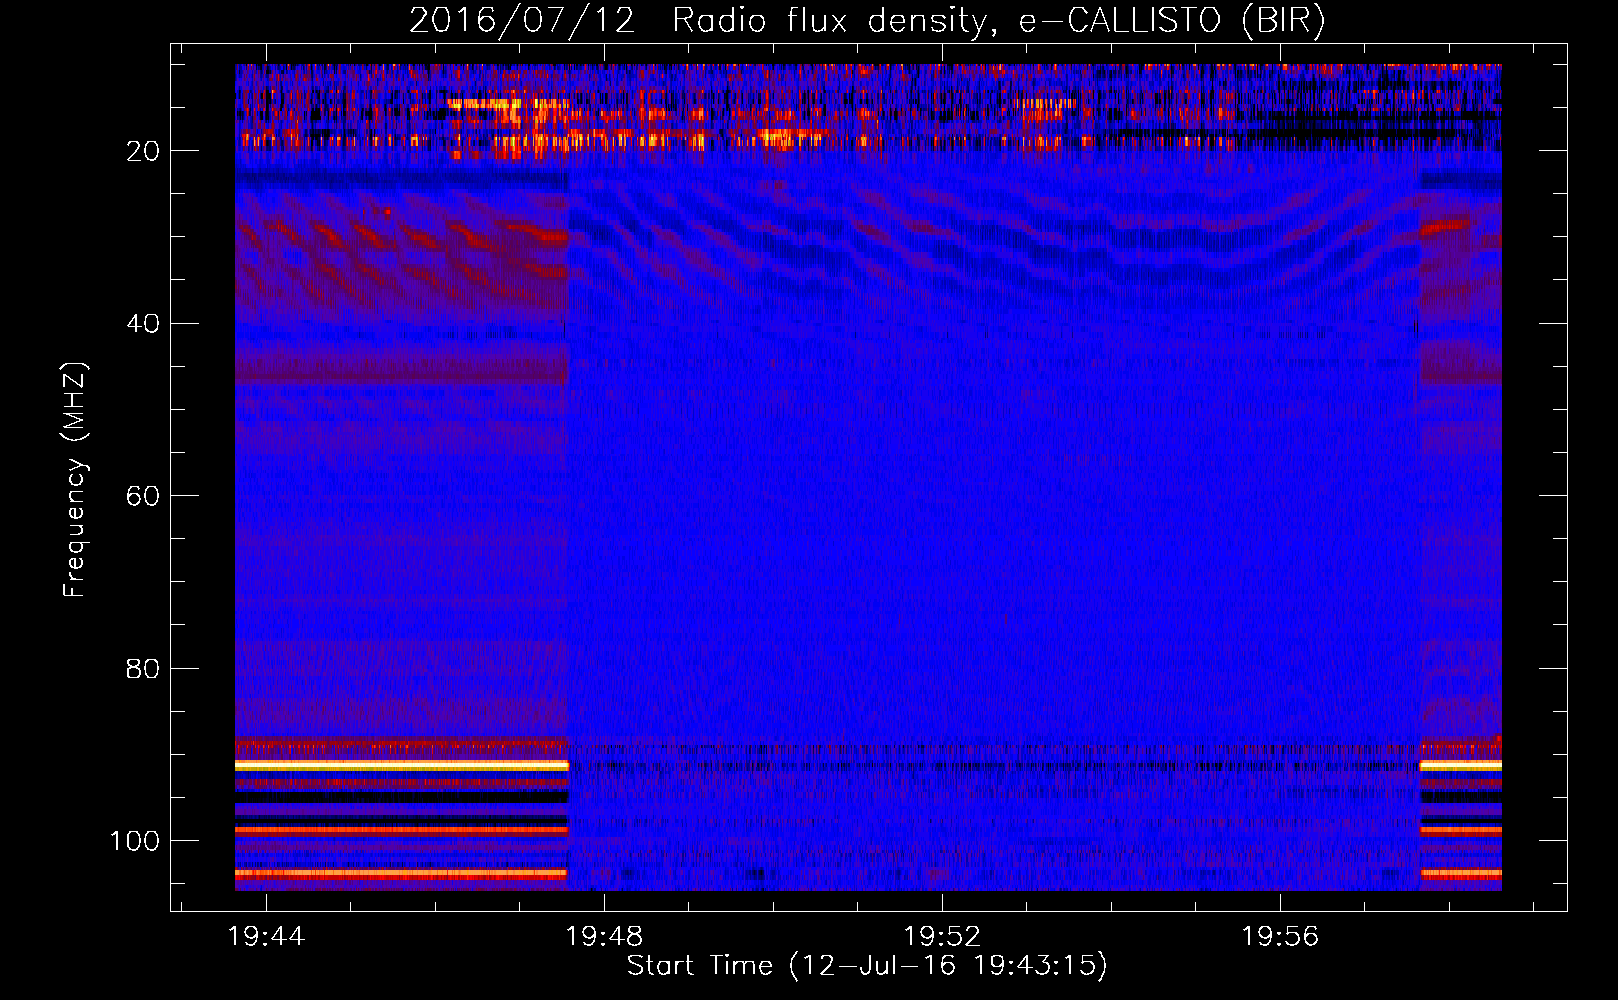Click the 19:44 time tick label
The width and height of the screenshot is (1618, 1000).
click(x=266, y=937)
